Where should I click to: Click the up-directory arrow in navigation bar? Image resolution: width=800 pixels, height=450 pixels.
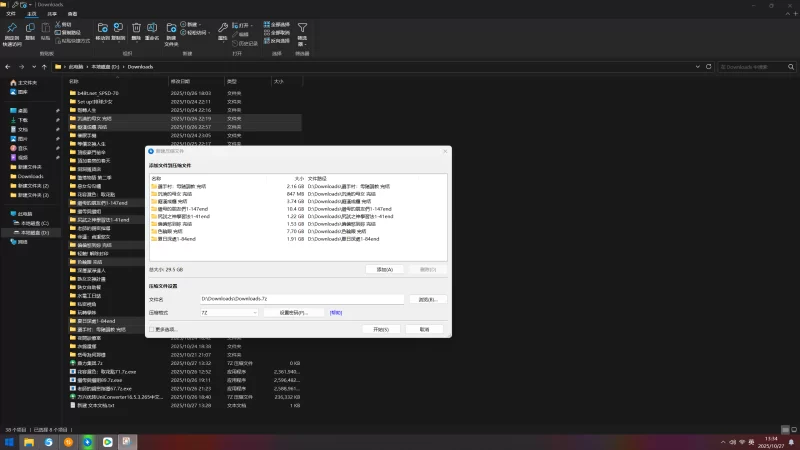(x=45, y=67)
